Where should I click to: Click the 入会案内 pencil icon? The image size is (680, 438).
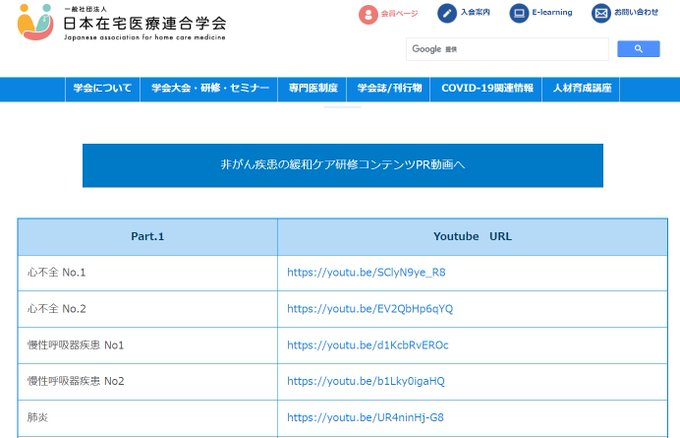(447, 13)
